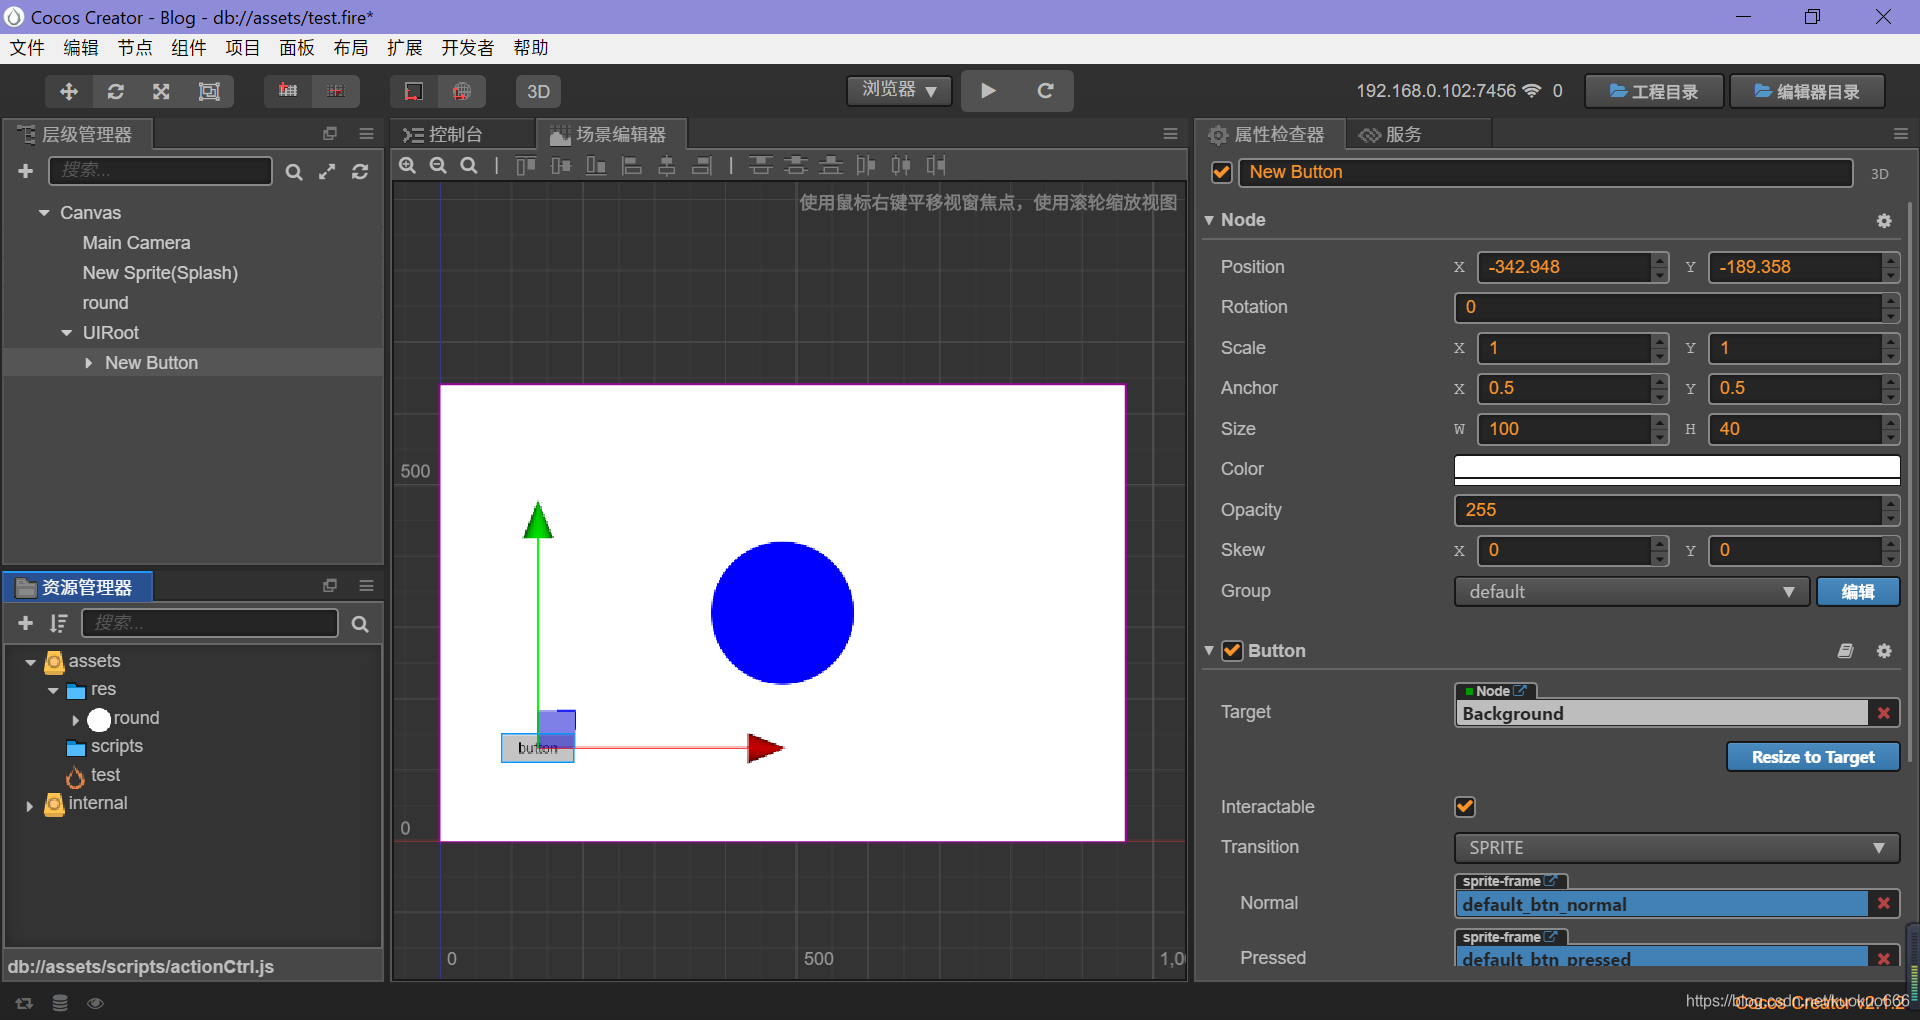Reset zoom in scene editor

pos(469,166)
